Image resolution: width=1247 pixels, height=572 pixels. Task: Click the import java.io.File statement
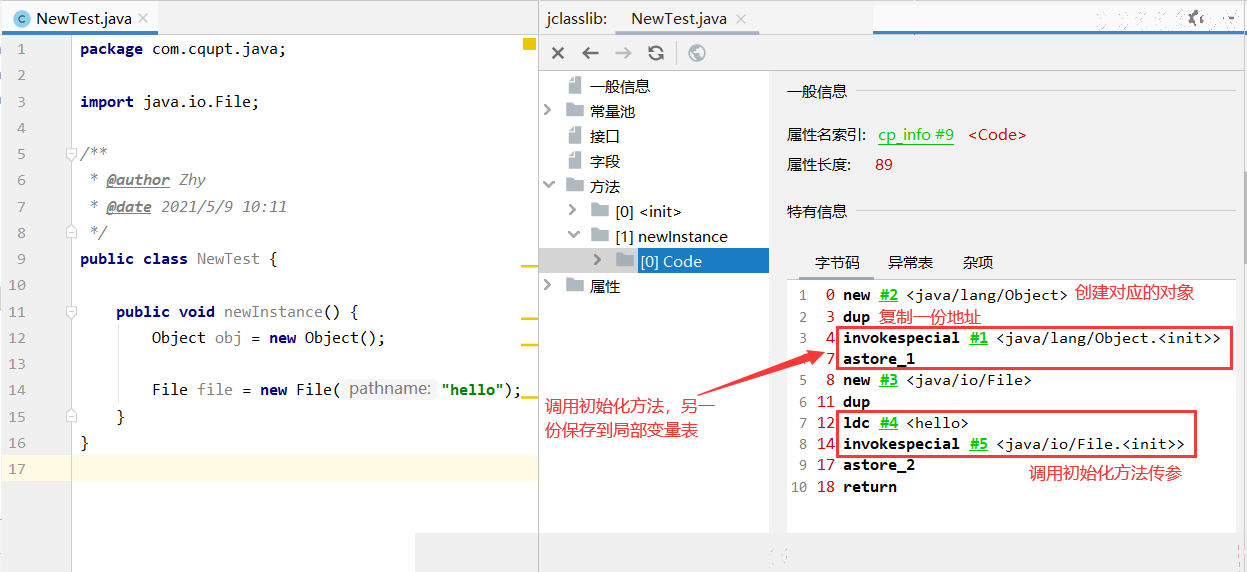tap(170, 102)
